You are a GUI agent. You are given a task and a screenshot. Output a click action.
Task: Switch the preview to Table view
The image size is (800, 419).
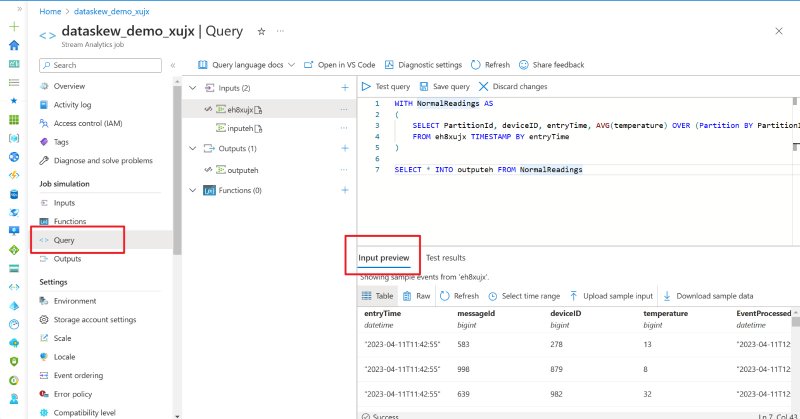click(377, 296)
